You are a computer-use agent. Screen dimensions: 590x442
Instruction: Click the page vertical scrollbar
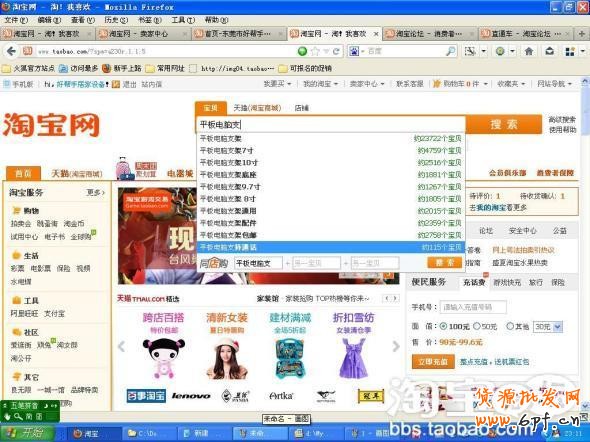585,245
